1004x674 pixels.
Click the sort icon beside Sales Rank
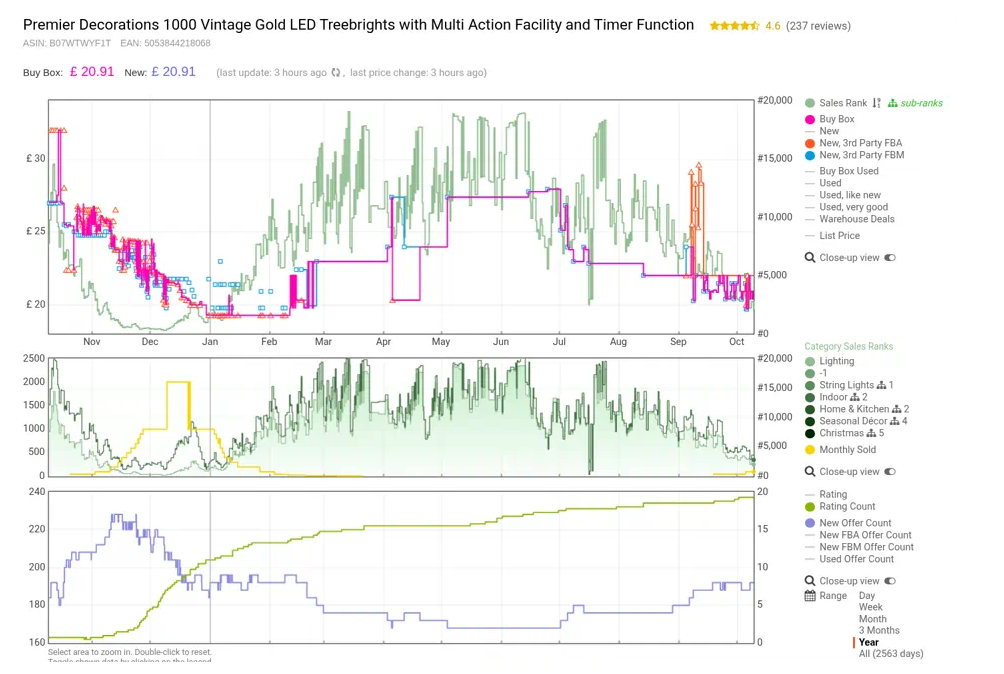(877, 103)
